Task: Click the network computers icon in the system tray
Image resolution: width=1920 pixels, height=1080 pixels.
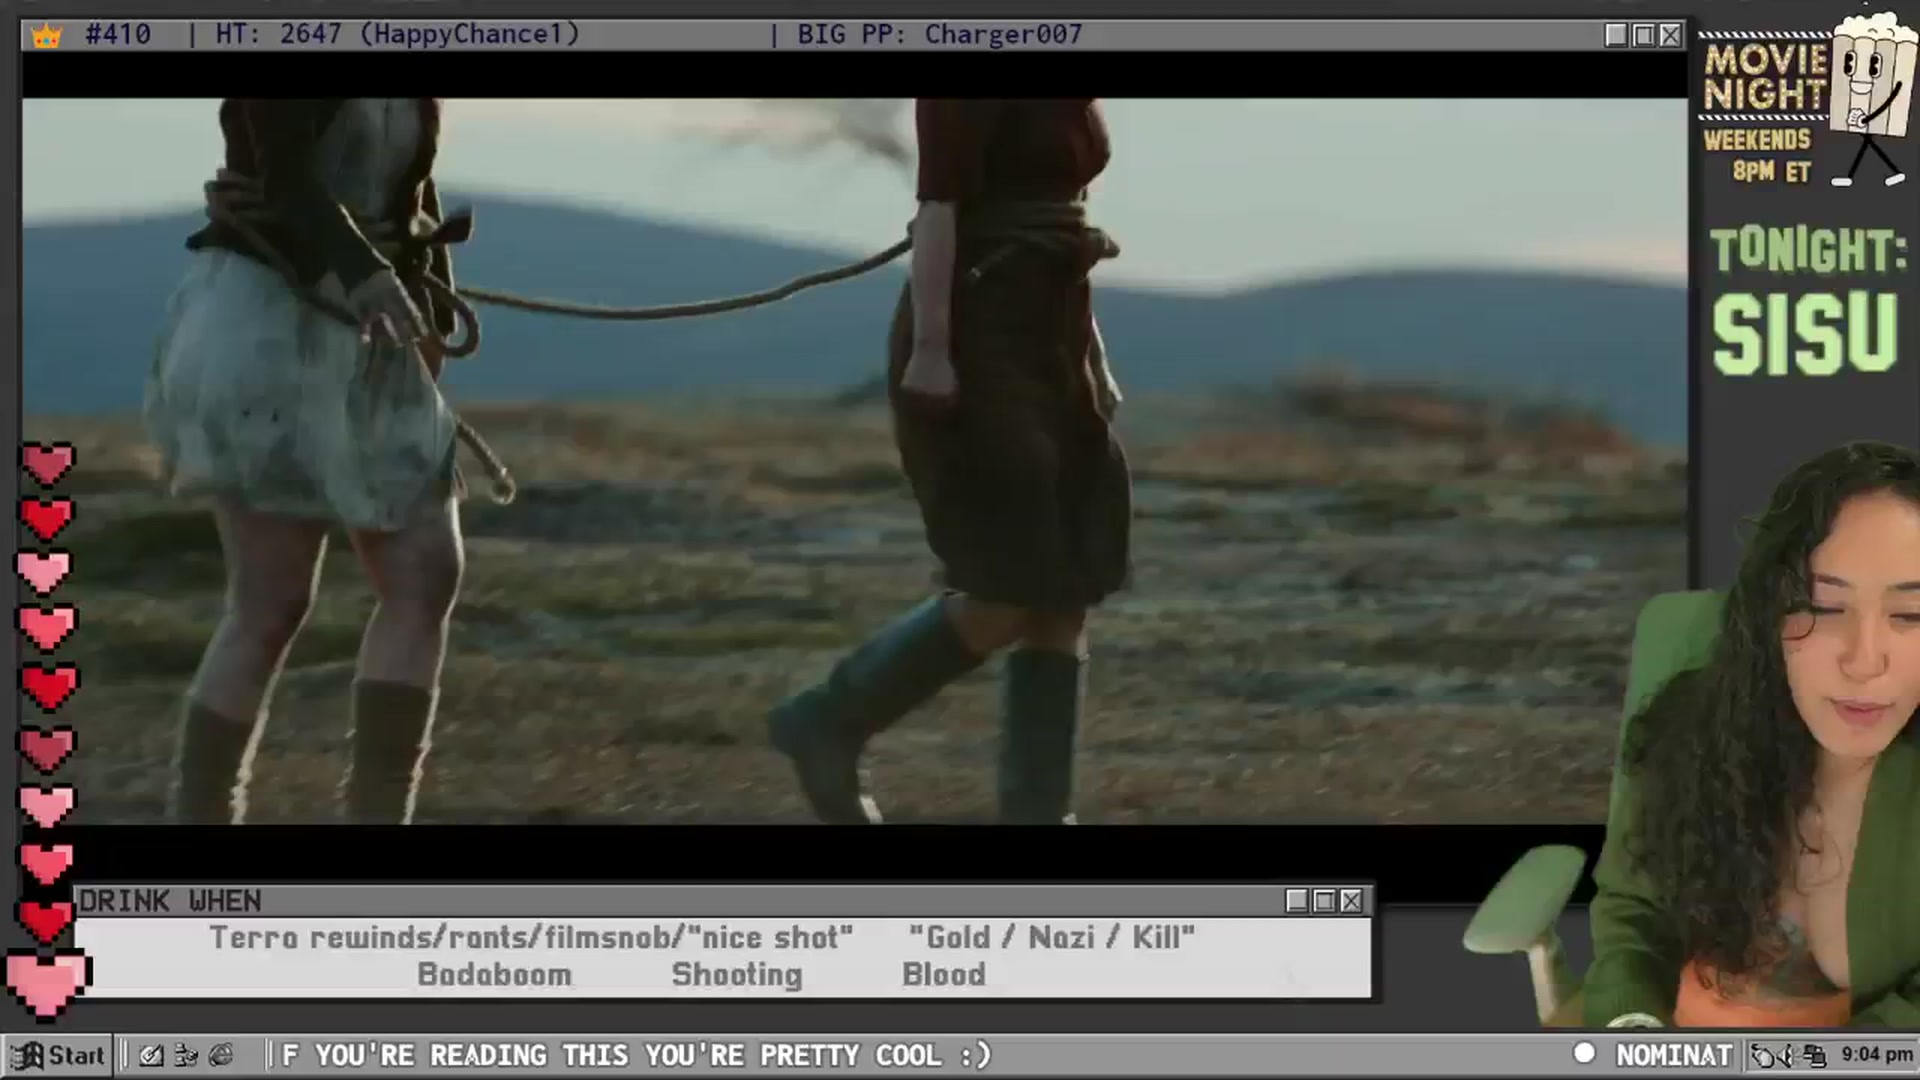Action: [x=1815, y=1056]
